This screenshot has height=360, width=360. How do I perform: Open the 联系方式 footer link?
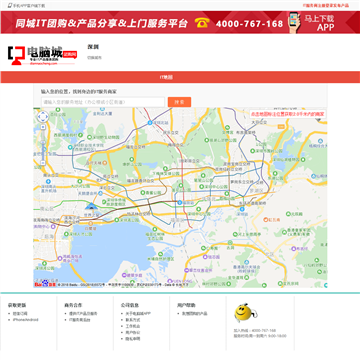point(133,320)
